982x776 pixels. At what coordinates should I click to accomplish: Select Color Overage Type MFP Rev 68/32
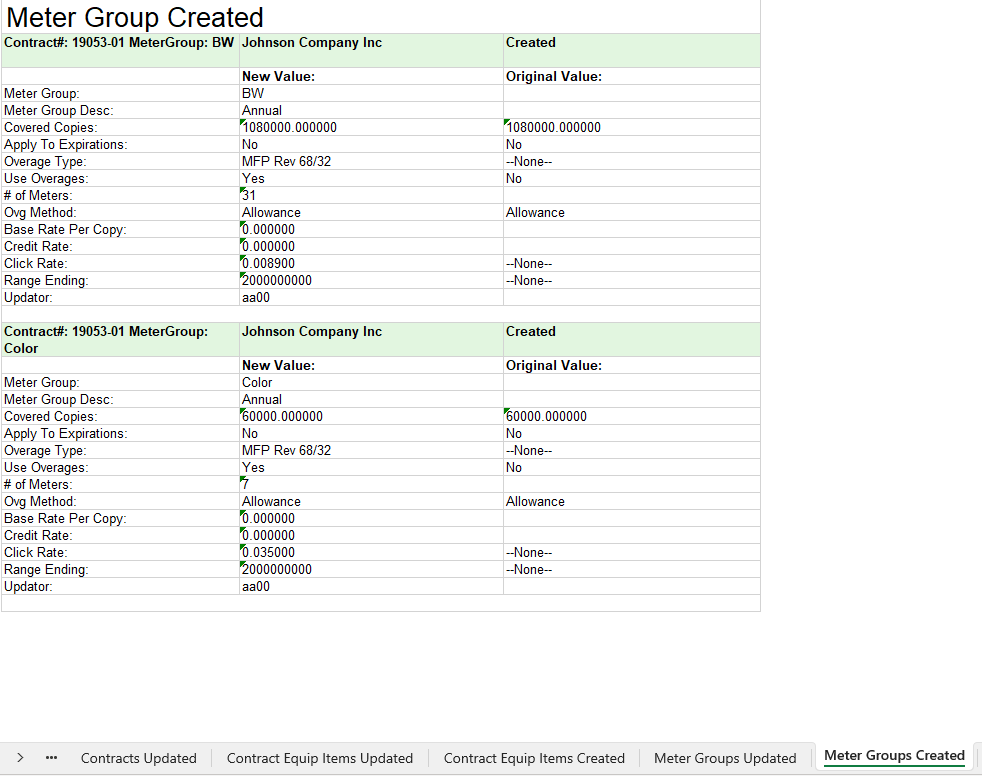(371, 450)
